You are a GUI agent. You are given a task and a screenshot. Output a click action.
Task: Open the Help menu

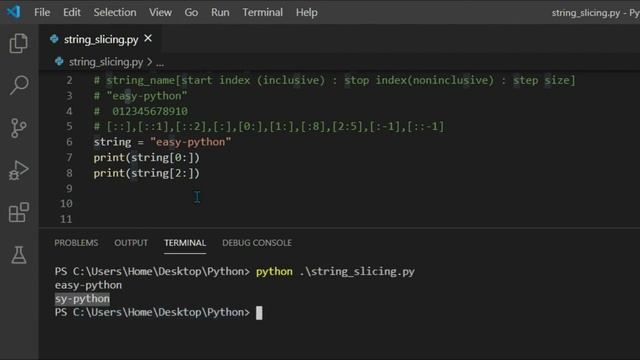click(307, 12)
